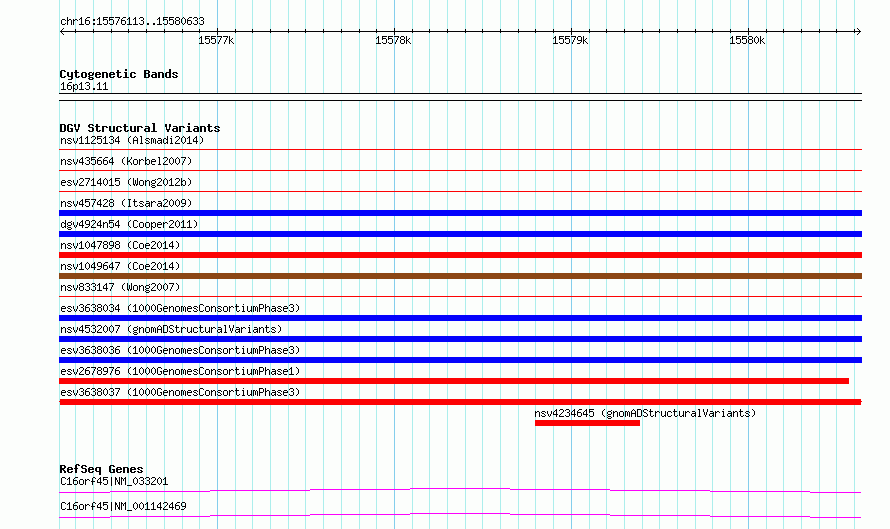
Task: Click the nsv4532007 (gnomADStructuralVariants) label
Action: click(x=171, y=329)
